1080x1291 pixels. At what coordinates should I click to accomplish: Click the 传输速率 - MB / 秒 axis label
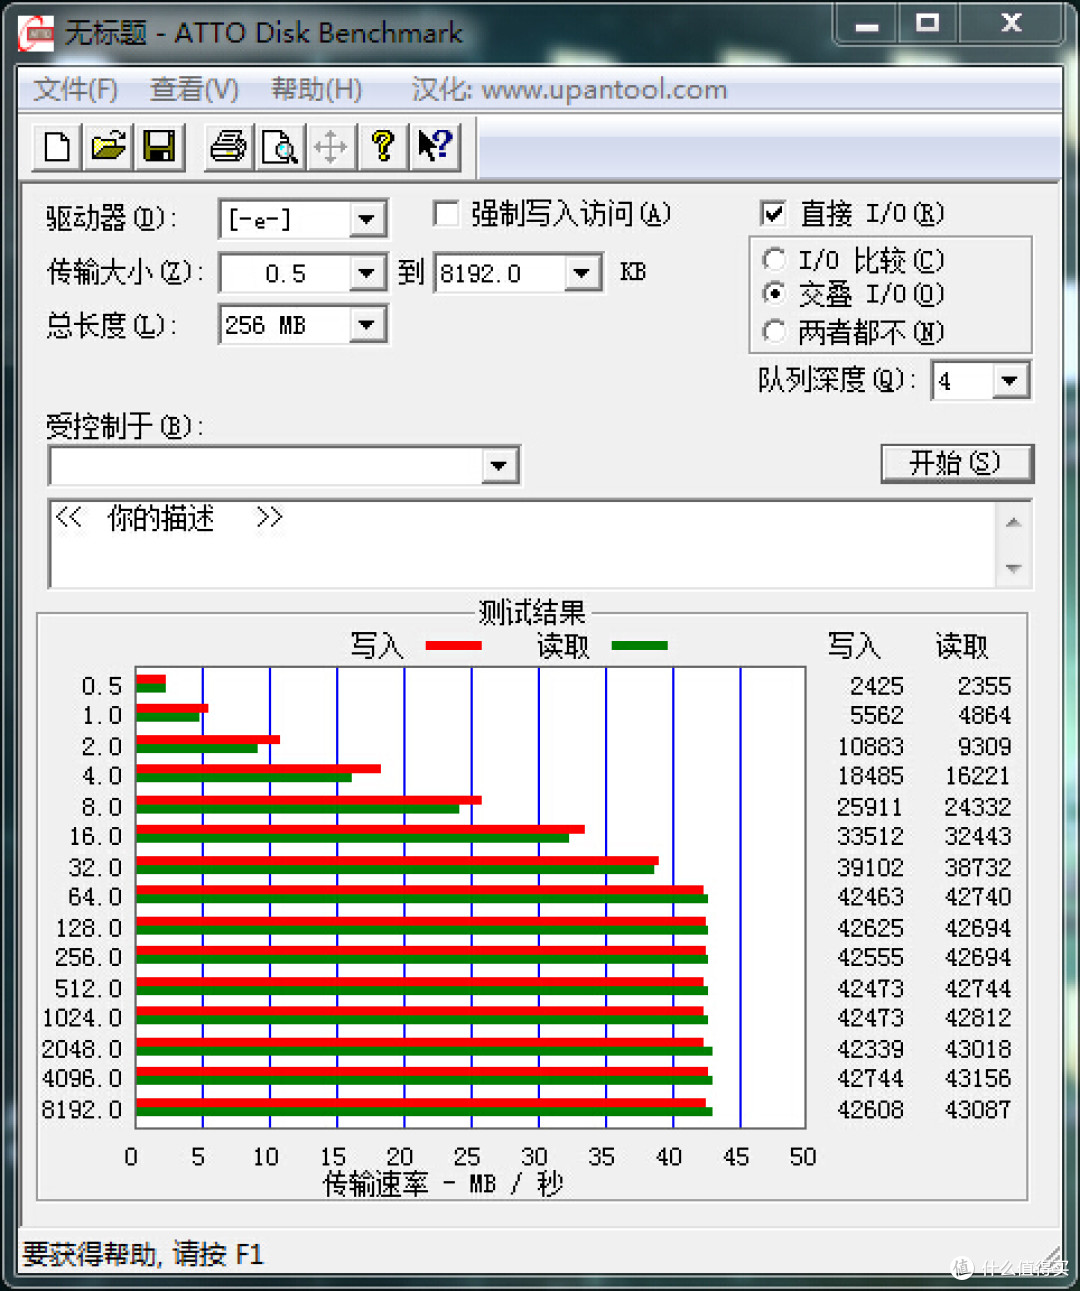[x=443, y=1184]
